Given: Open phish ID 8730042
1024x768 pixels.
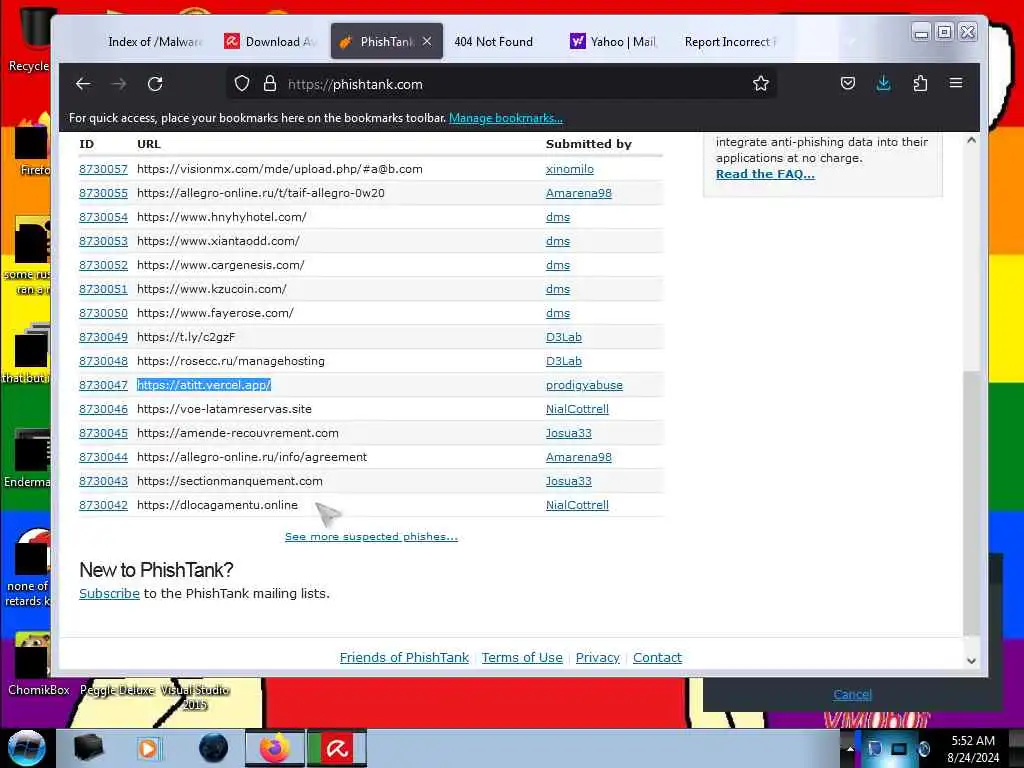Looking at the screenshot, I should 103,505.
